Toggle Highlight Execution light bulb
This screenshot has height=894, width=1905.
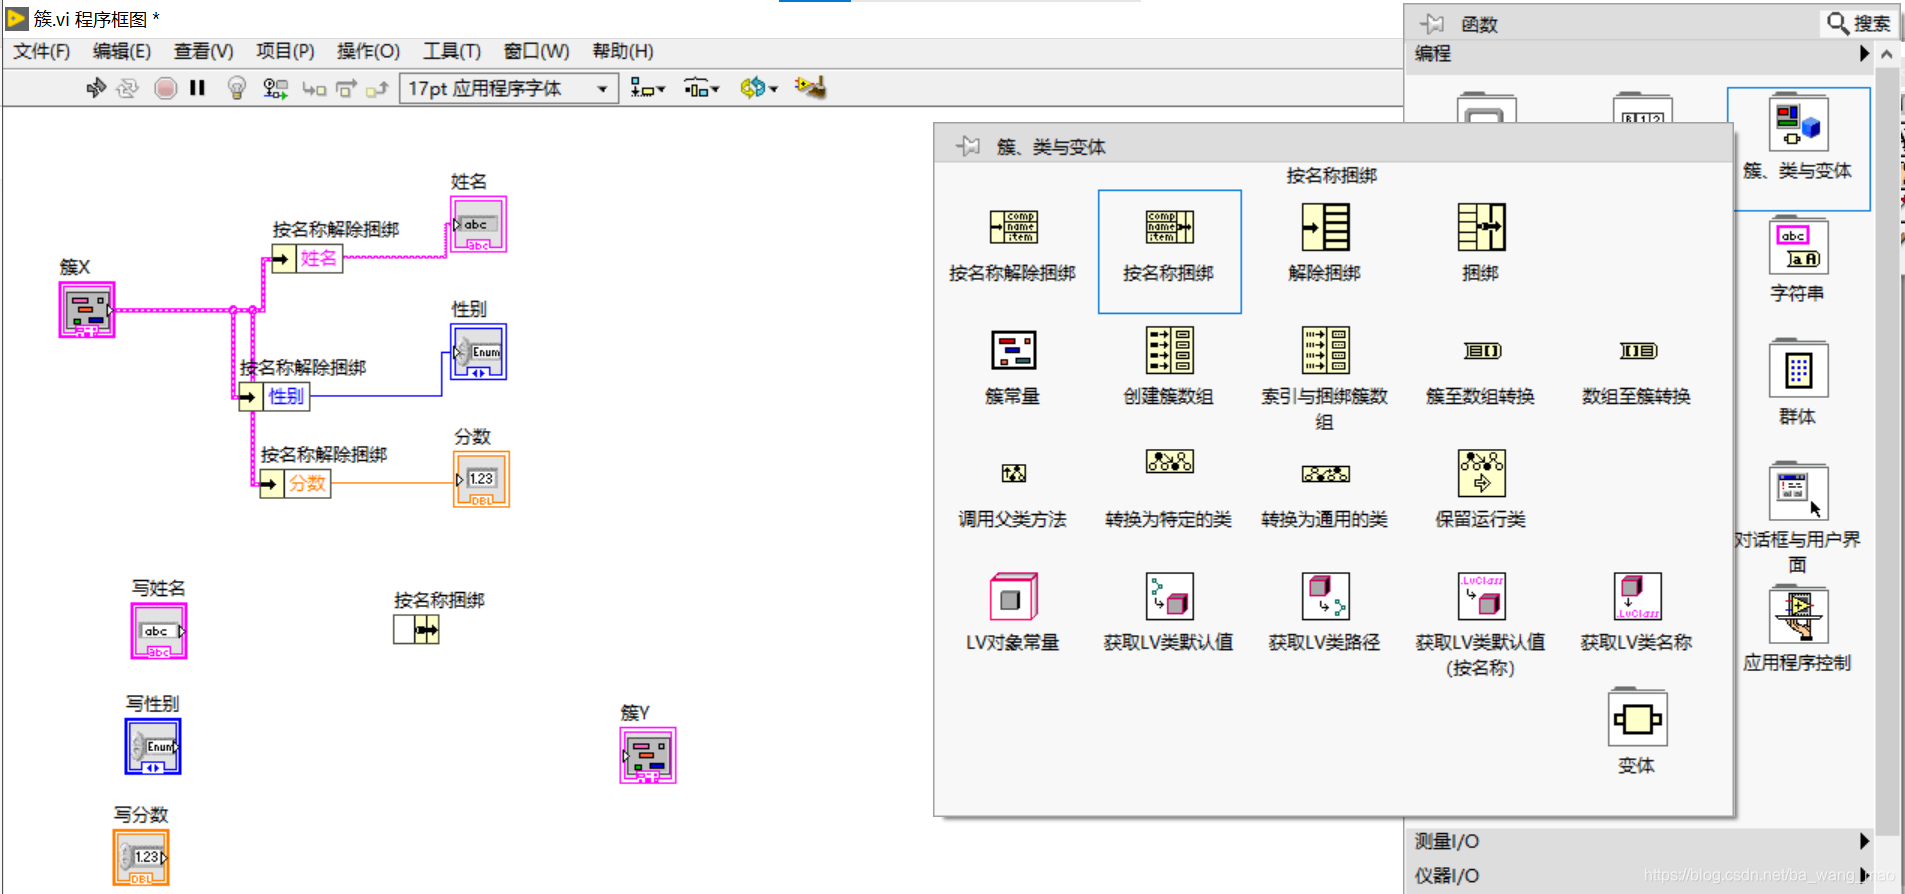click(x=237, y=88)
